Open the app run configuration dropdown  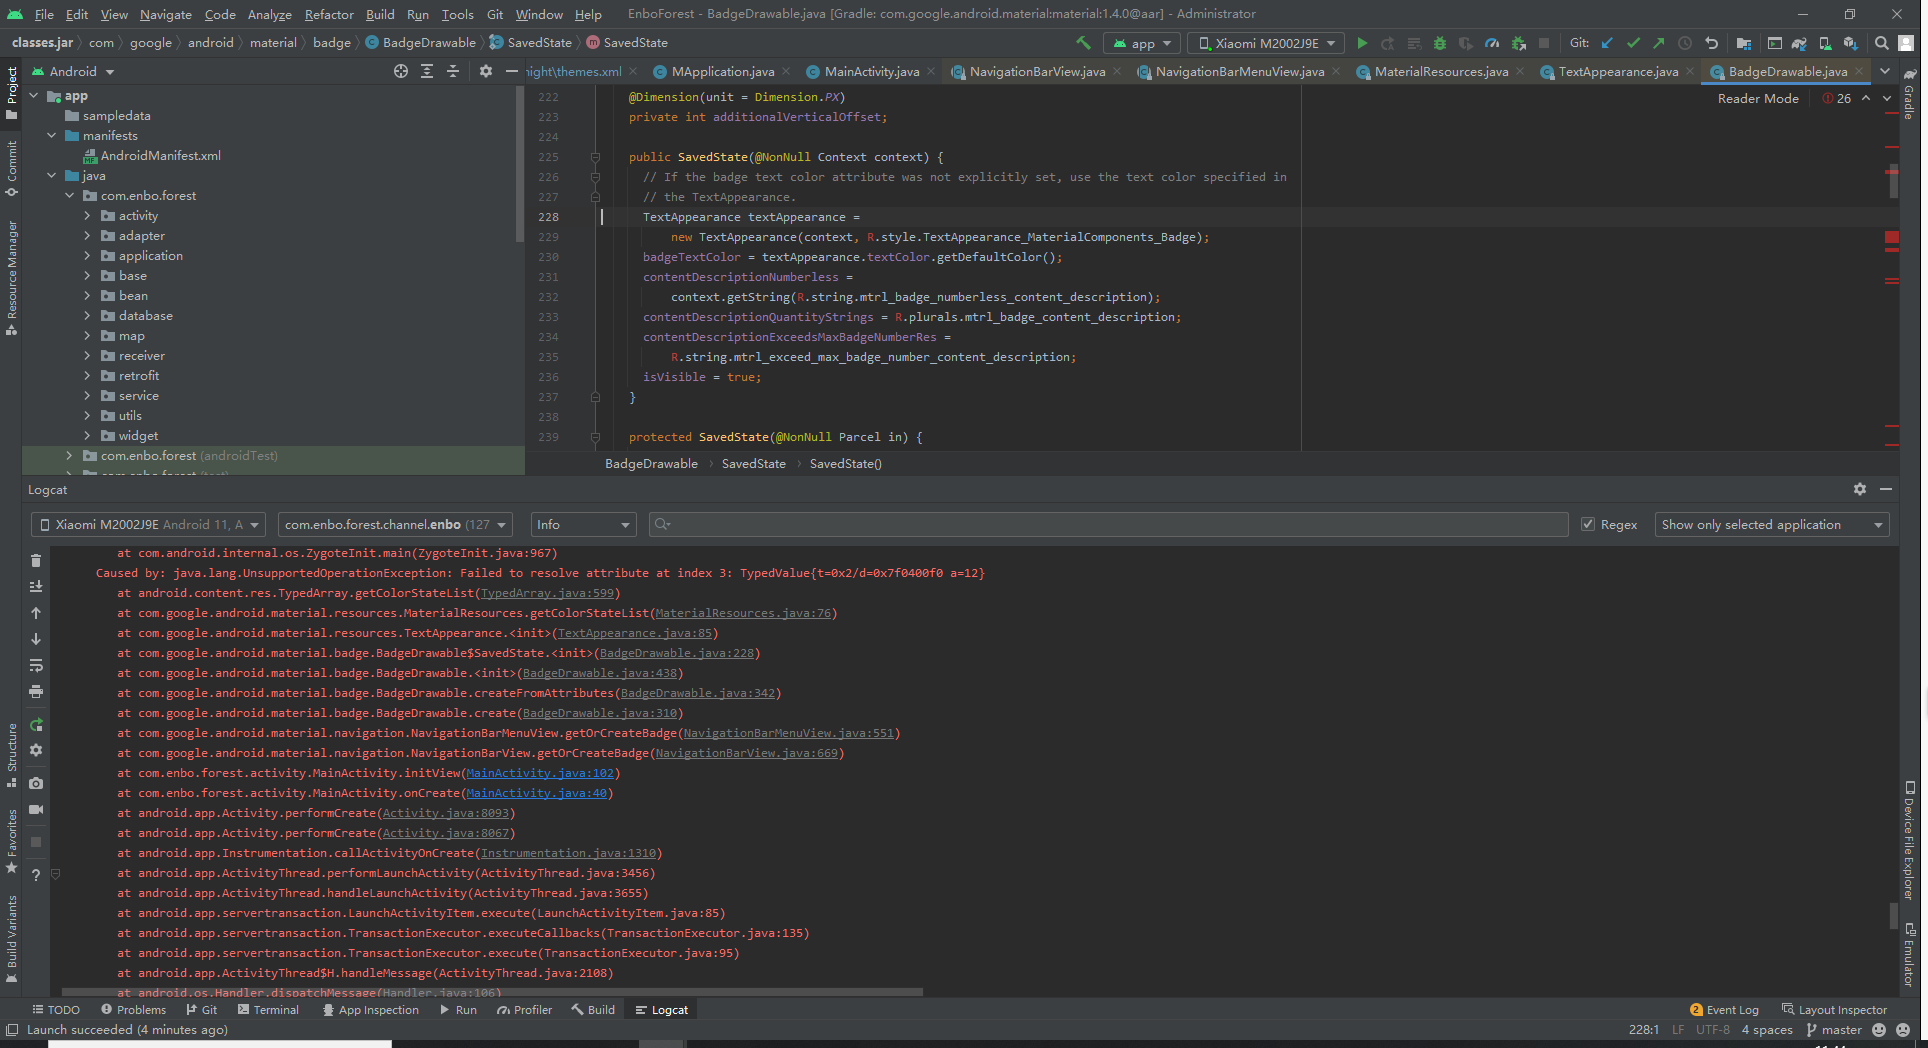pos(1142,43)
